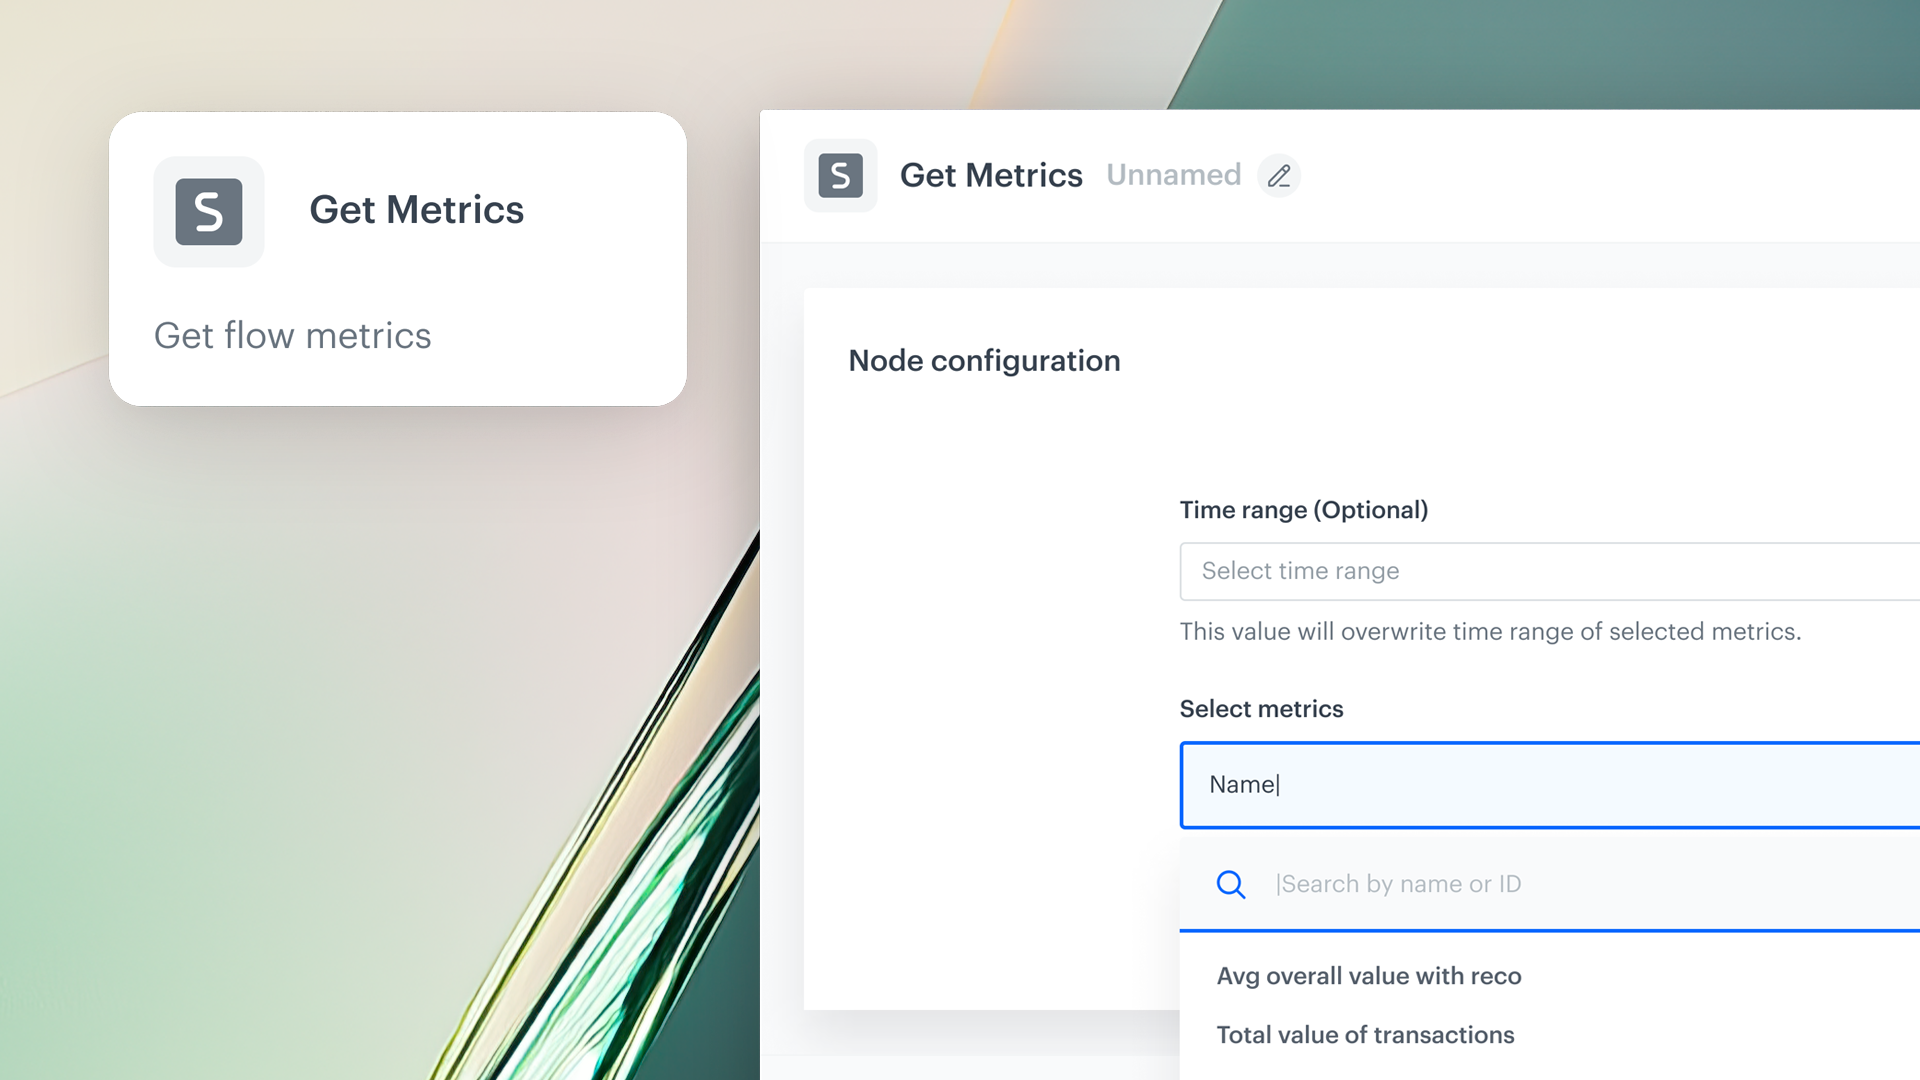This screenshot has width=1920, height=1080.
Task: Click the pencil edit icon beside Unnamed
Action: 1278,175
